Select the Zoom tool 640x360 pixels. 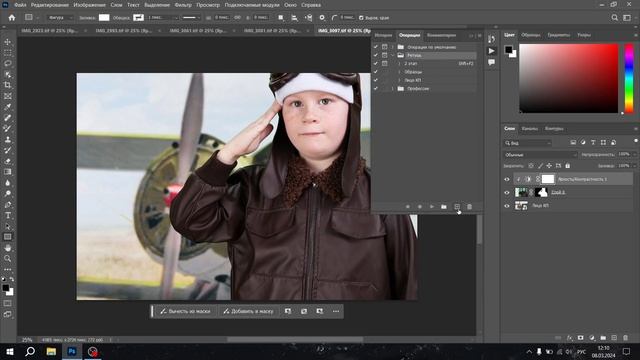(x=8, y=258)
